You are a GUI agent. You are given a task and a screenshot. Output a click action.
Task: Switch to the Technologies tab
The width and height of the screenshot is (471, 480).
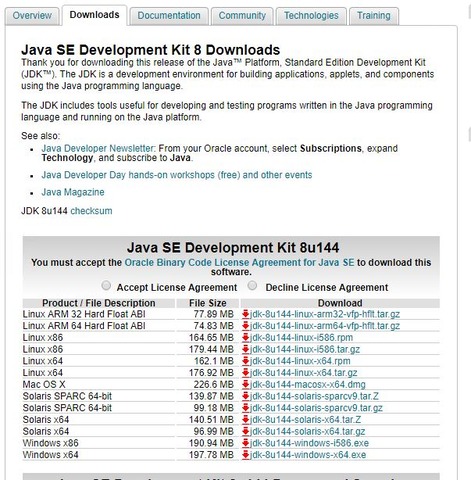point(311,16)
